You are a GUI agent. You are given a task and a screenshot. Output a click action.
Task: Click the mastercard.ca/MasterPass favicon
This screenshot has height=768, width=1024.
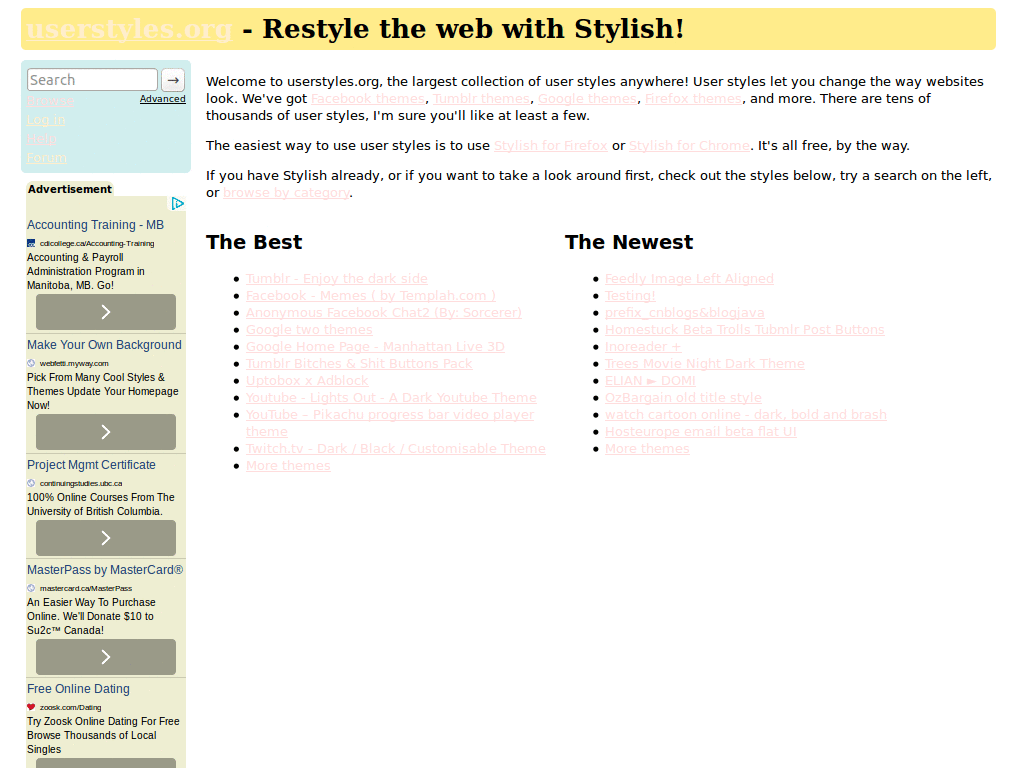(x=31, y=588)
